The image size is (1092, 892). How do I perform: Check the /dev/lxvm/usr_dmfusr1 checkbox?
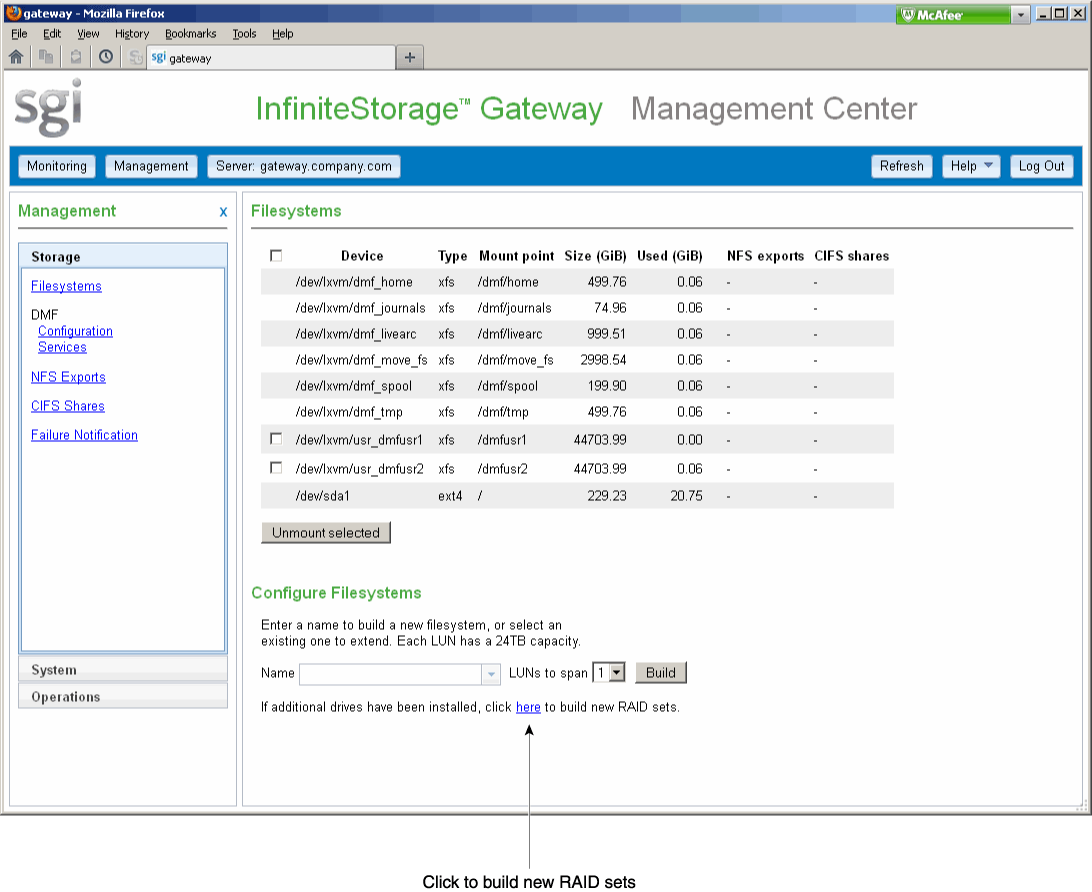point(276,439)
